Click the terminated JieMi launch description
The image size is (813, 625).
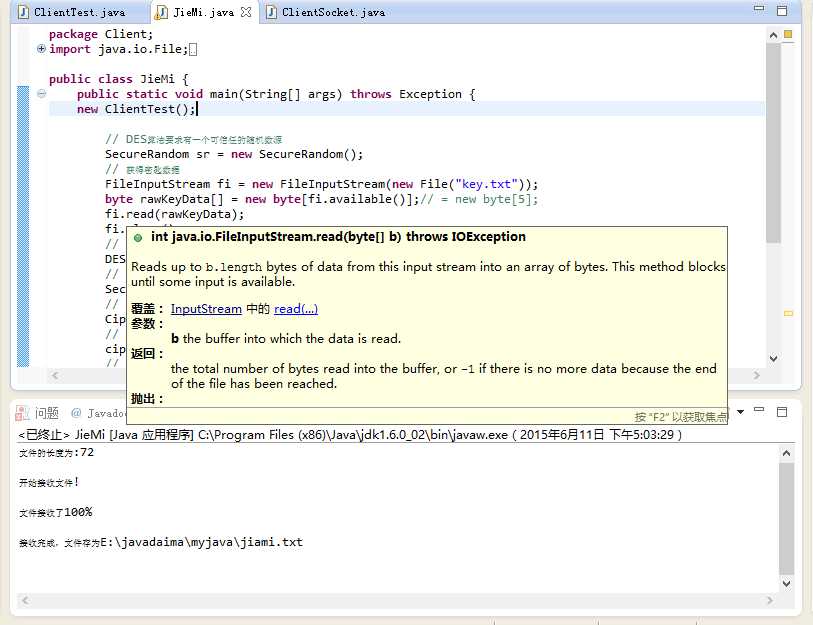pyautogui.click(x=350, y=435)
